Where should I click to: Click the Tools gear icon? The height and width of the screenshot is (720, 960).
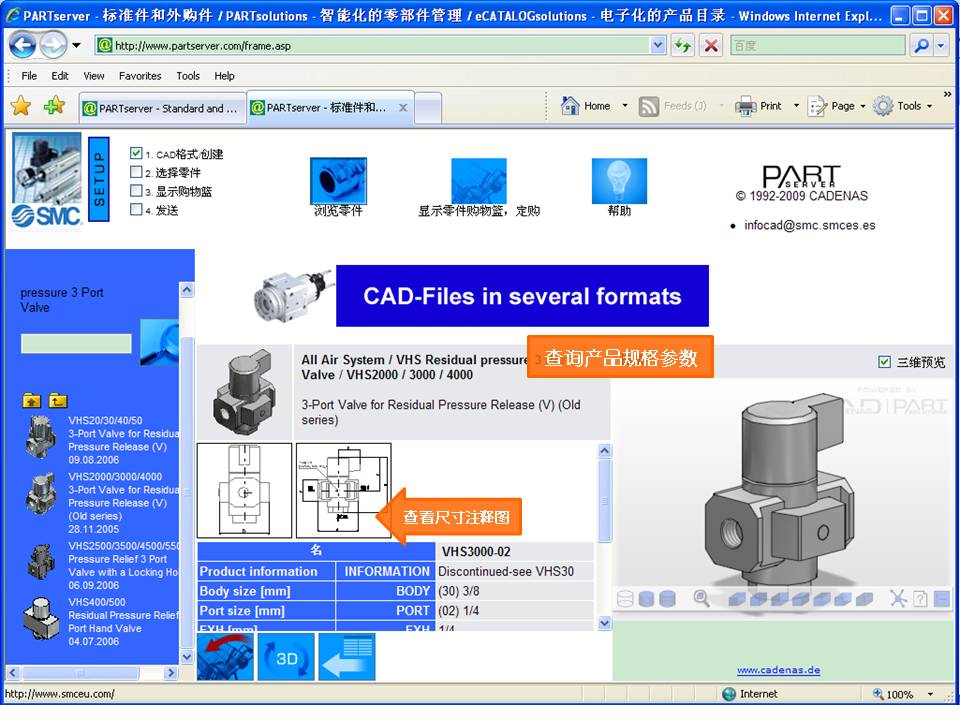point(883,106)
